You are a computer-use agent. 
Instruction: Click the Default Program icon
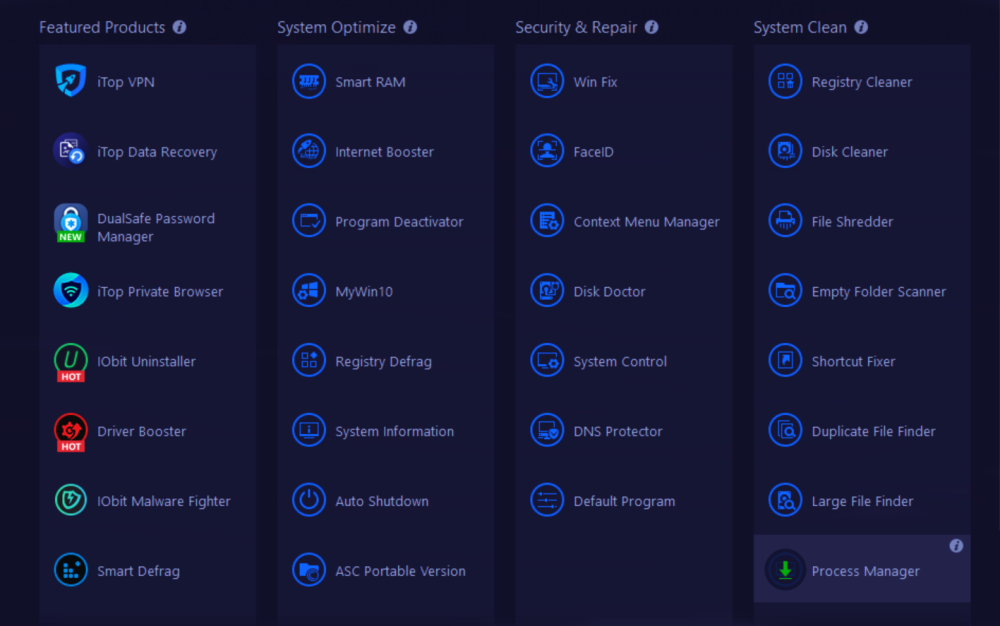point(547,500)
